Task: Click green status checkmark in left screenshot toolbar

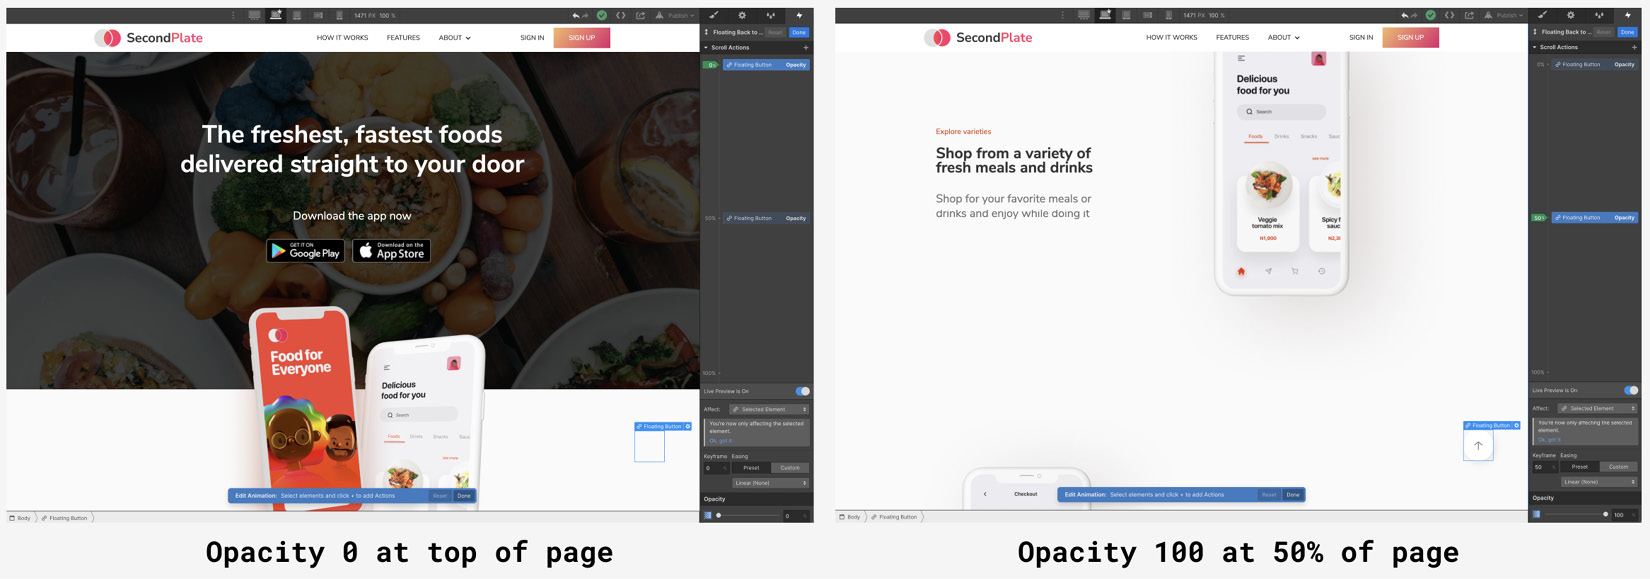Action: (601, 15)
